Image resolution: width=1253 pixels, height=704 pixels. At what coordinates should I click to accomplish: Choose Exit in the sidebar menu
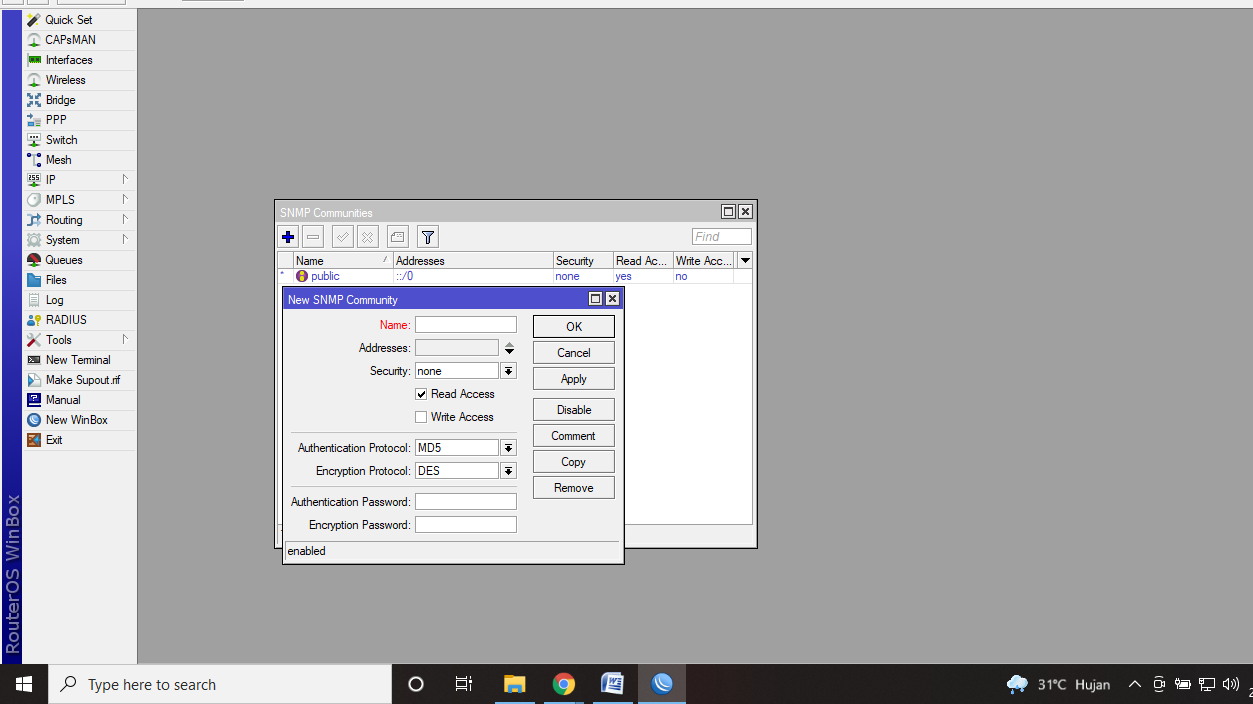coord(79,440)
